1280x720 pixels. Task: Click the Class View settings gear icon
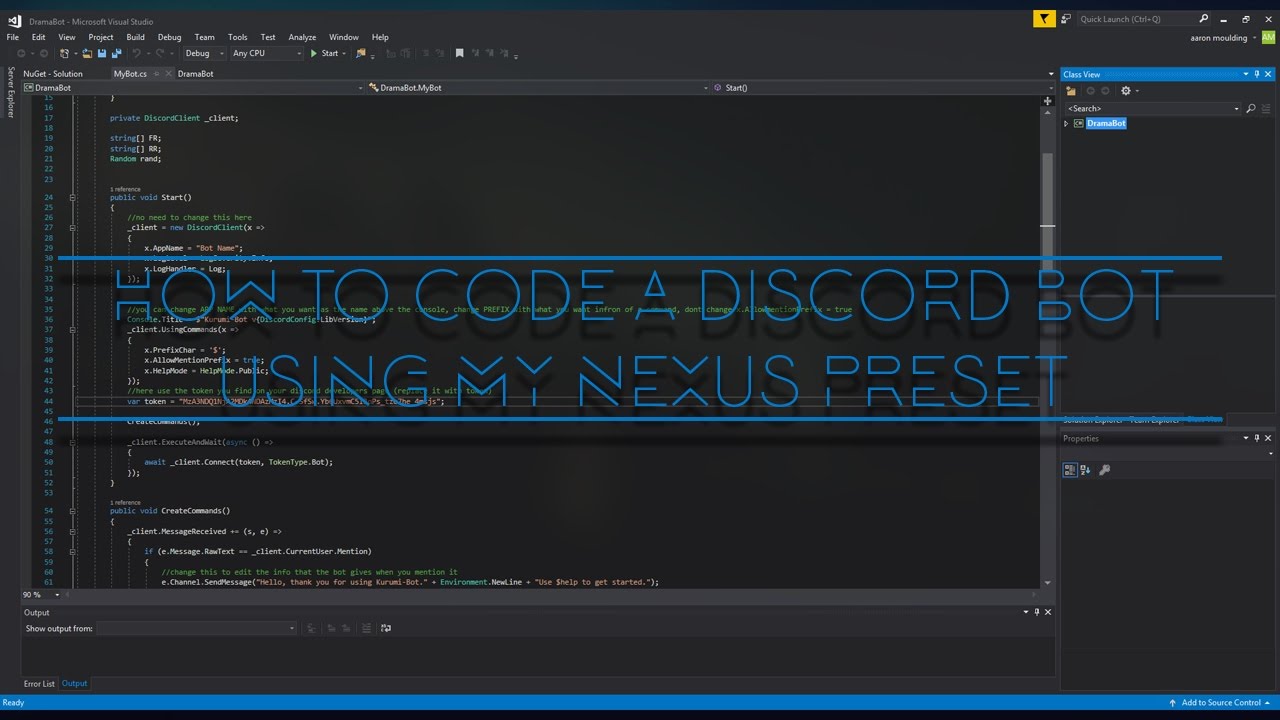point(1125,91)
